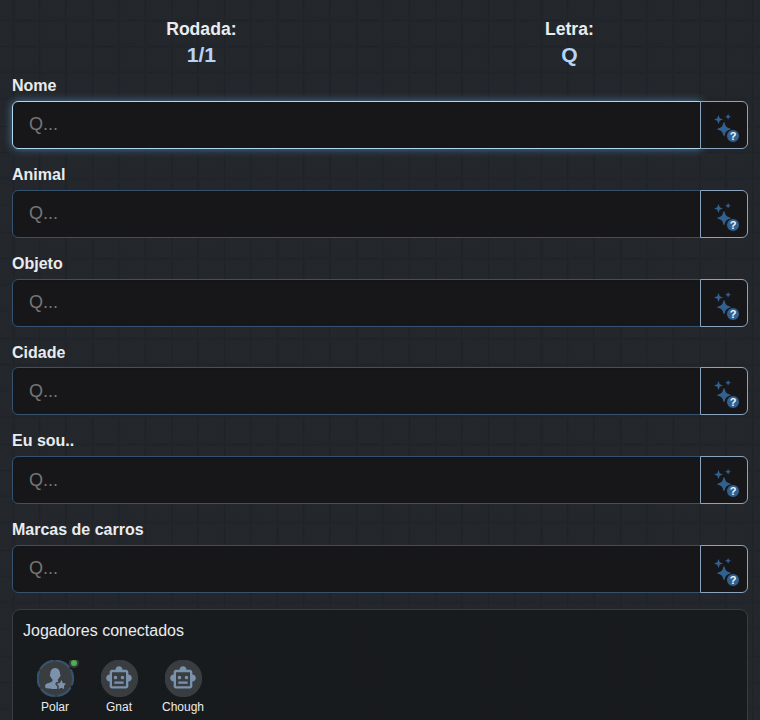Click the 'Rodada:' label
Screen dimensions: 760x720
201,29
